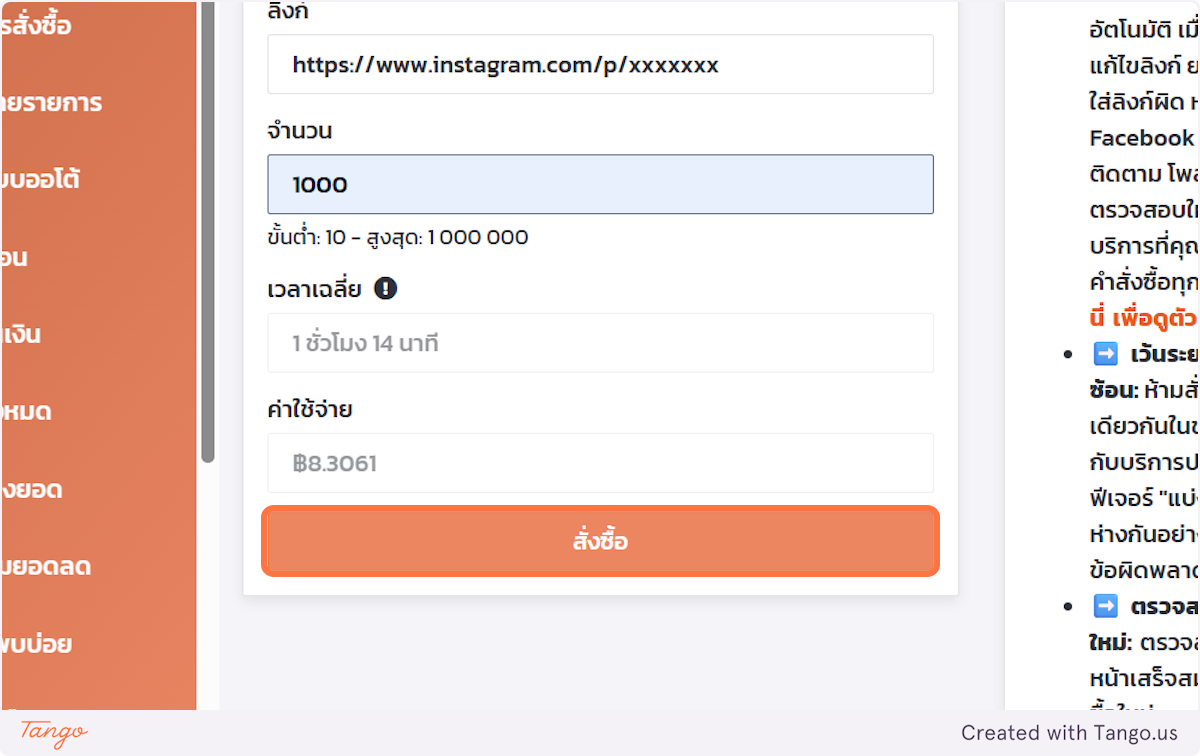This screenshot has width=1200, height=756.
Task: Click the Tango logo in footer
Action: pyautogui.click(x=54, y=732)
